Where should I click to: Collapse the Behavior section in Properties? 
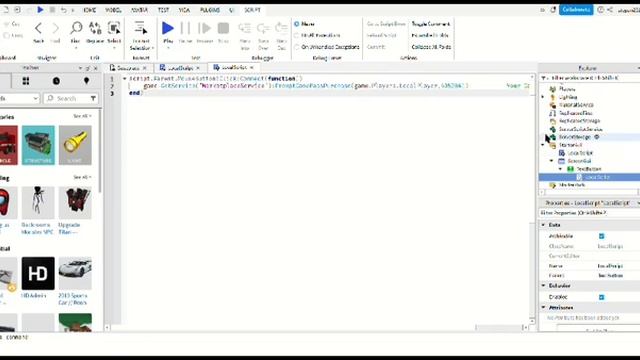click(543, 286)
